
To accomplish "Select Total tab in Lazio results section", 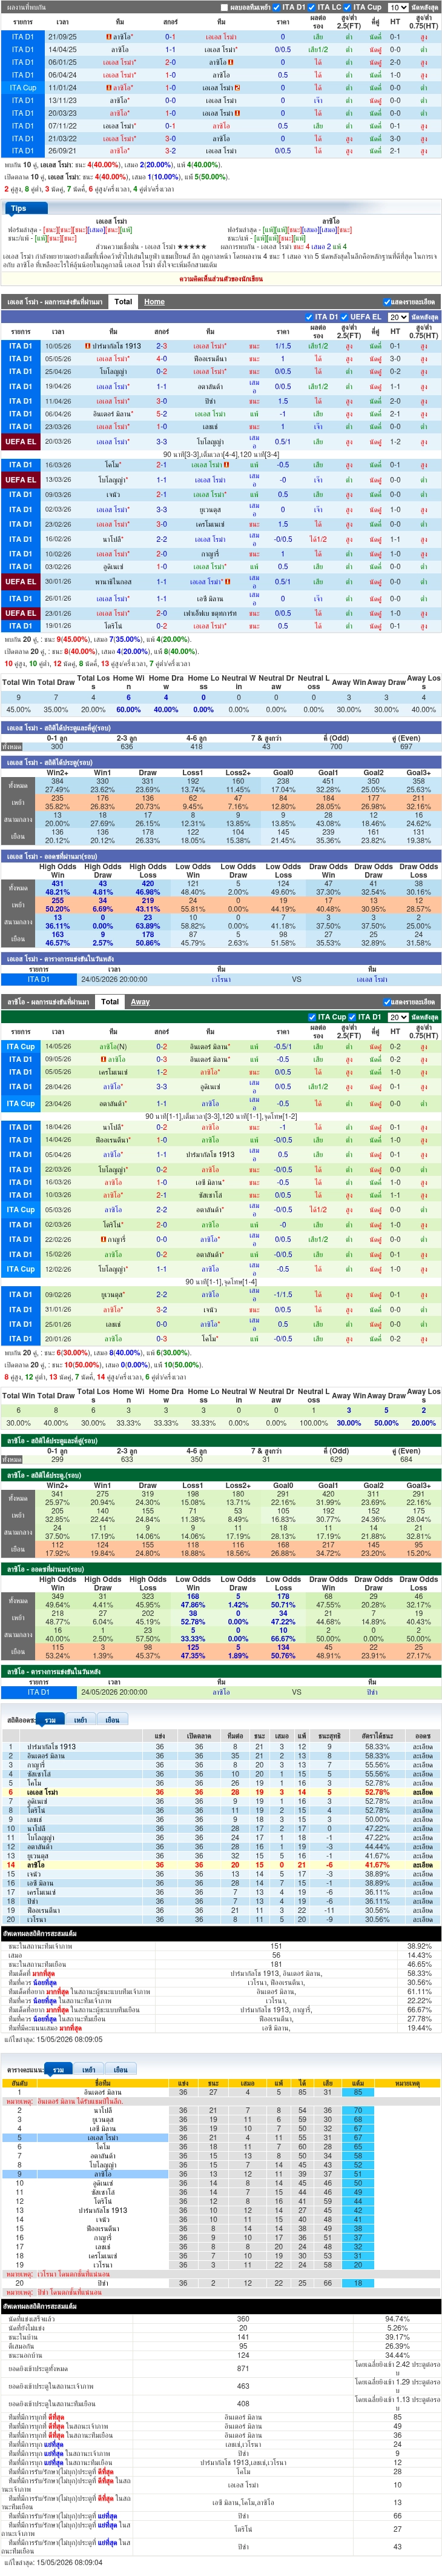I will pos(110,1001).
